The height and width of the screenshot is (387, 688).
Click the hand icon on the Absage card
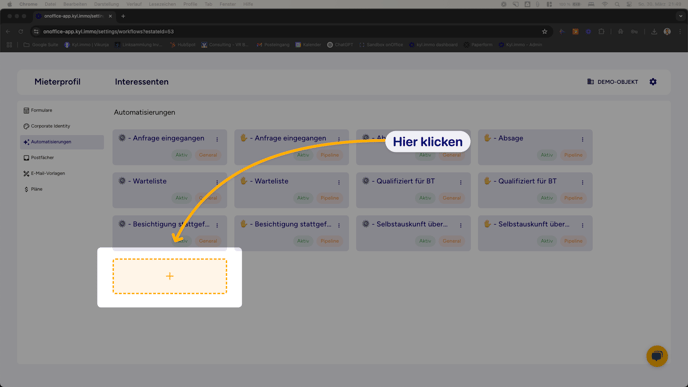click(487, 138)
